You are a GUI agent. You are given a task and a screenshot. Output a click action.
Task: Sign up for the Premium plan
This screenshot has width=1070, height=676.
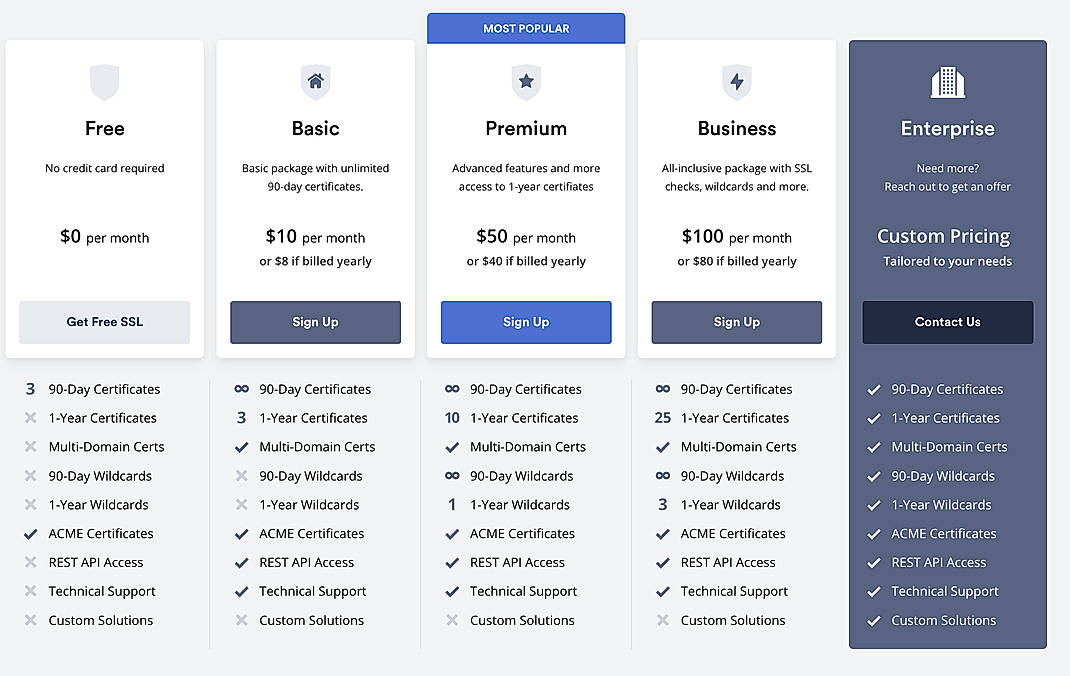[x=526, y=322]
